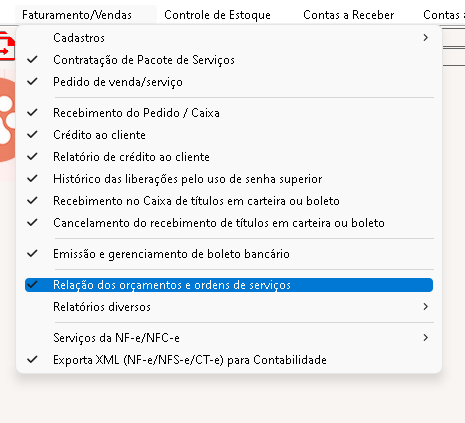Select highlighted Relação dos orçamentos e ordens

[229, 285]
